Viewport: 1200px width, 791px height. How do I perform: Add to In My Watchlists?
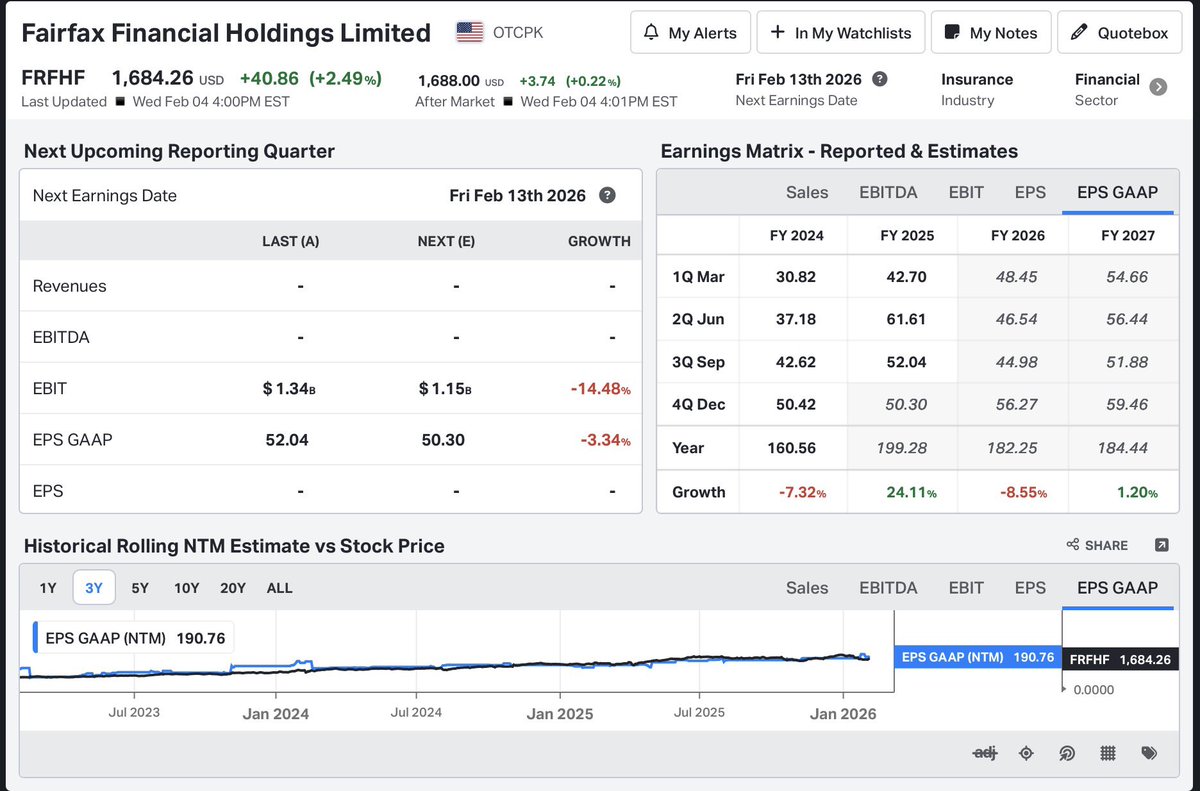point(840,33)
